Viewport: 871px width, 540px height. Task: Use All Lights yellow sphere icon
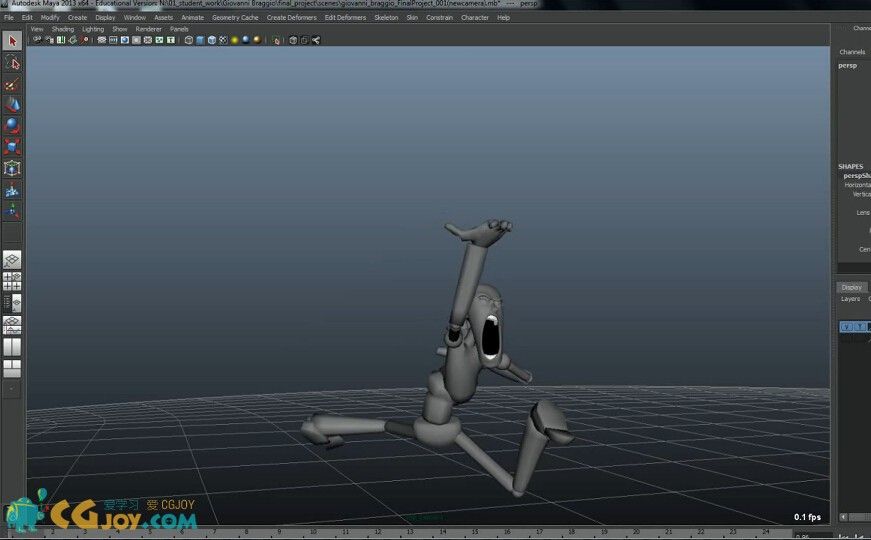click(x=234, y=40)
